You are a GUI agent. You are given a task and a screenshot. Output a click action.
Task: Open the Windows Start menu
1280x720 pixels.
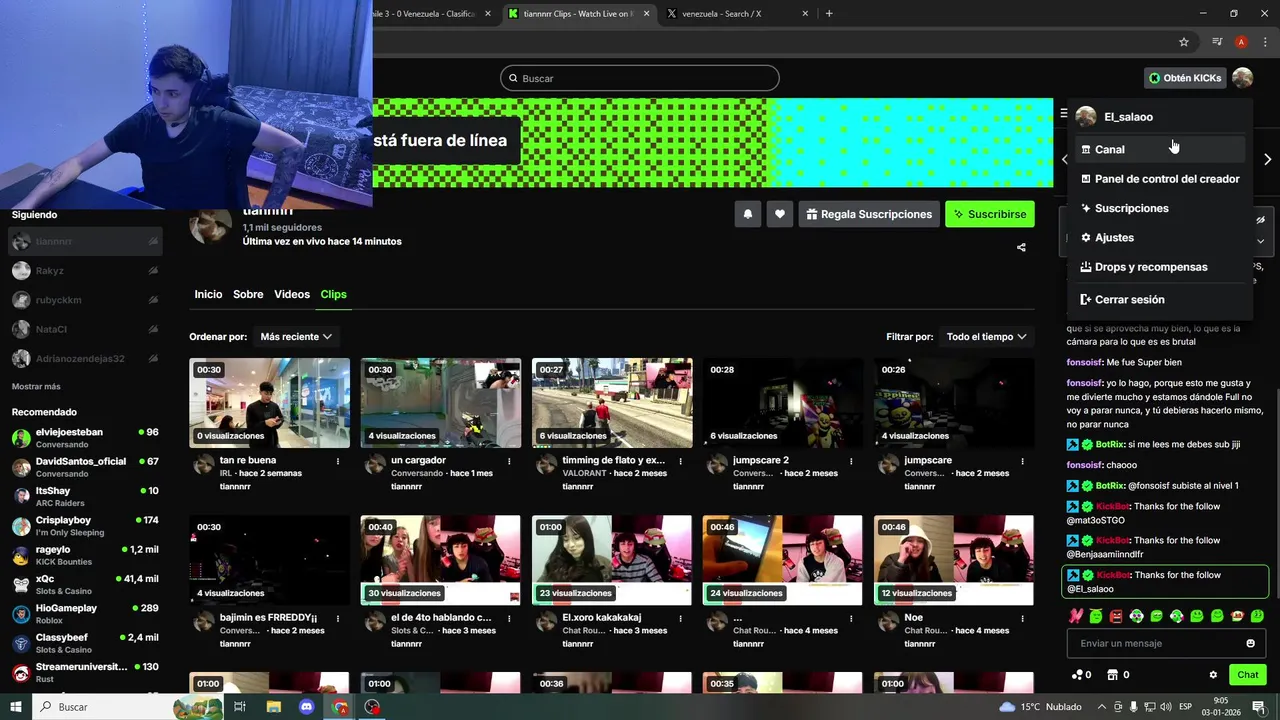tap(16, 707)
